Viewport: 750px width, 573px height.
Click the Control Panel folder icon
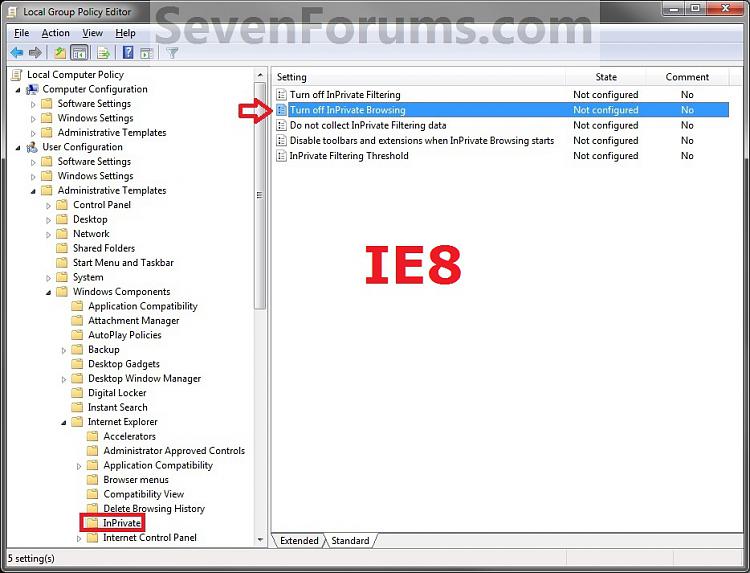(62, 205)
